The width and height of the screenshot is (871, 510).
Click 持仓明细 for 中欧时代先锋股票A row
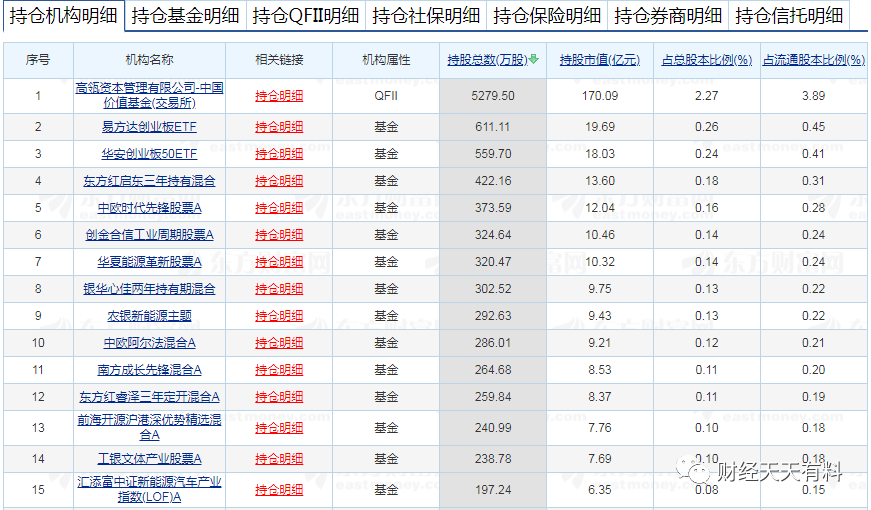click(x=279, y=208)
